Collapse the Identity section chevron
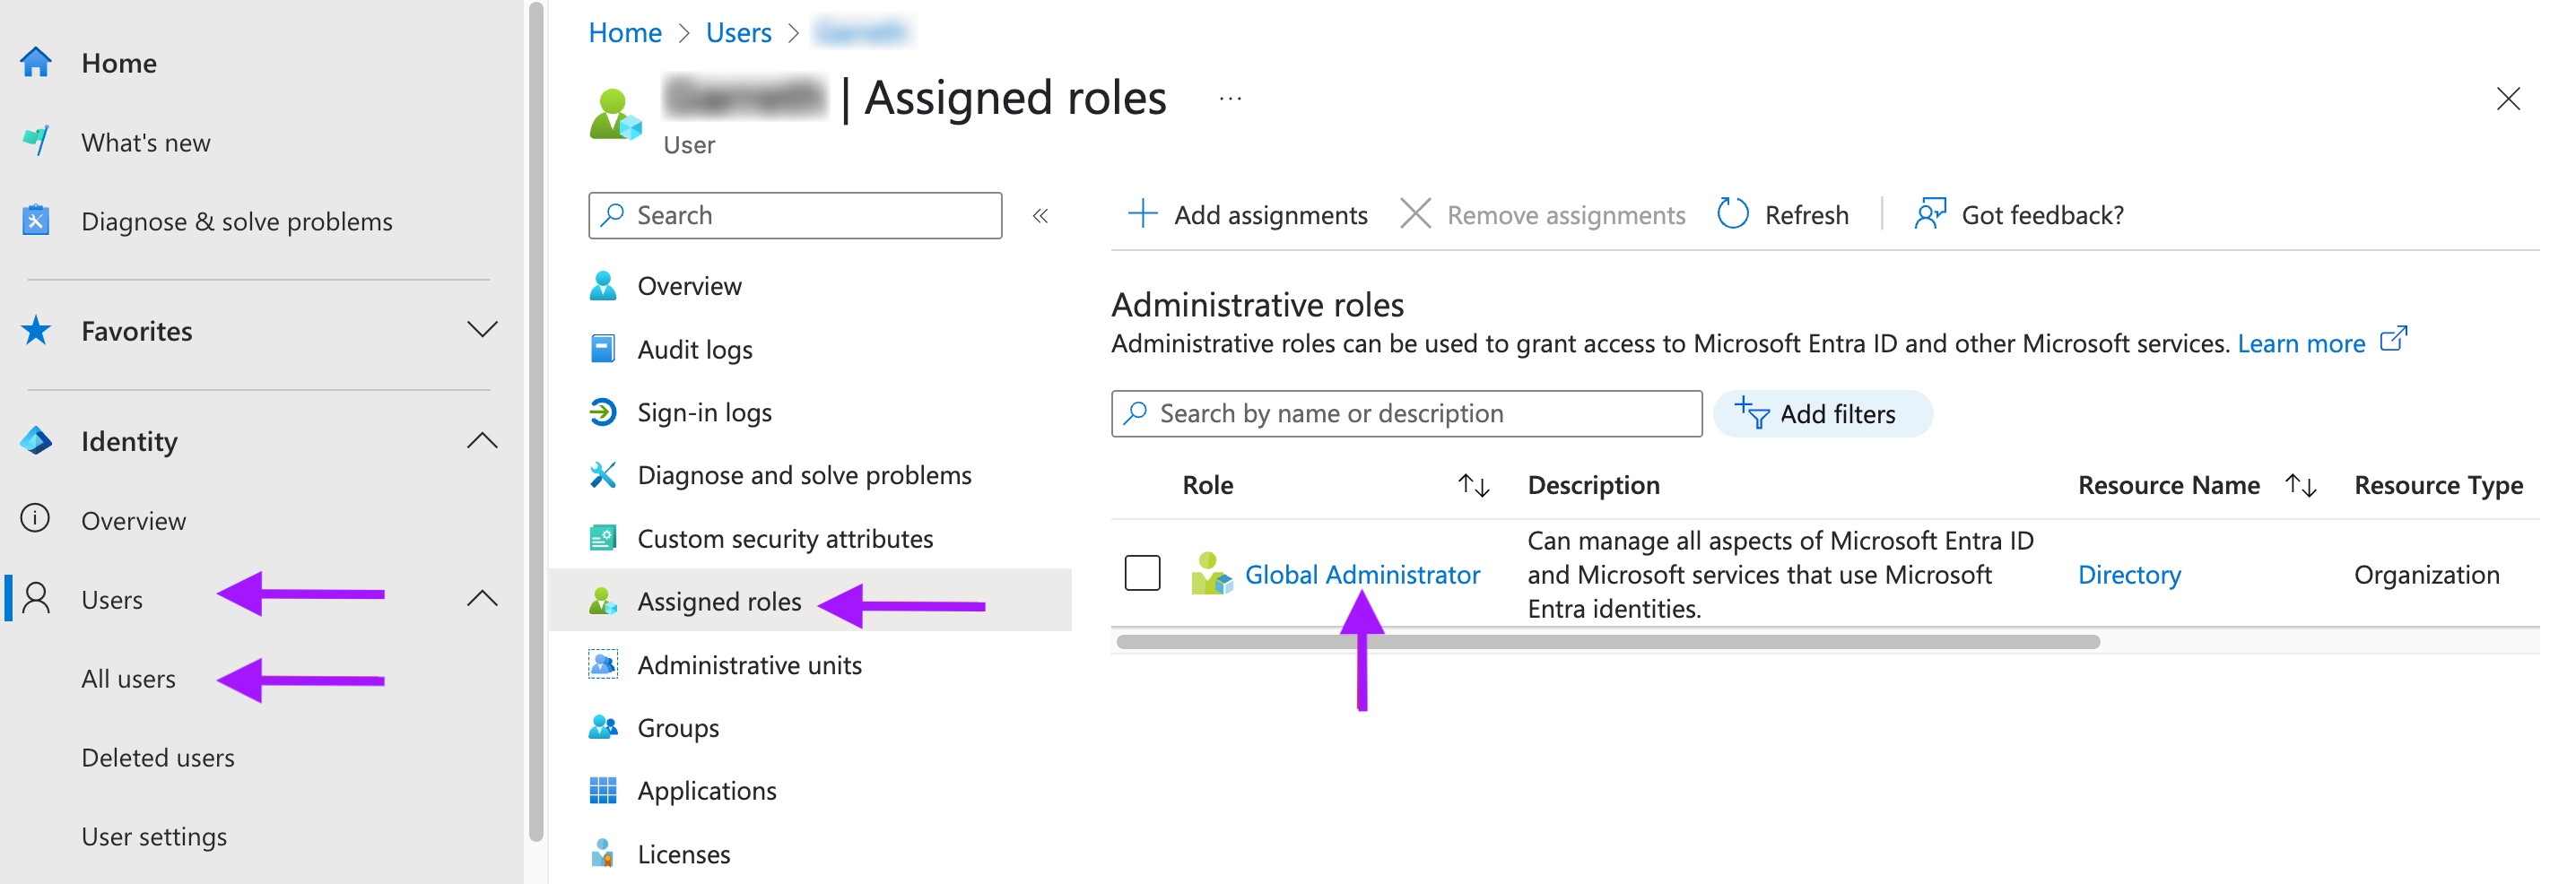 (x=482, y=440)
